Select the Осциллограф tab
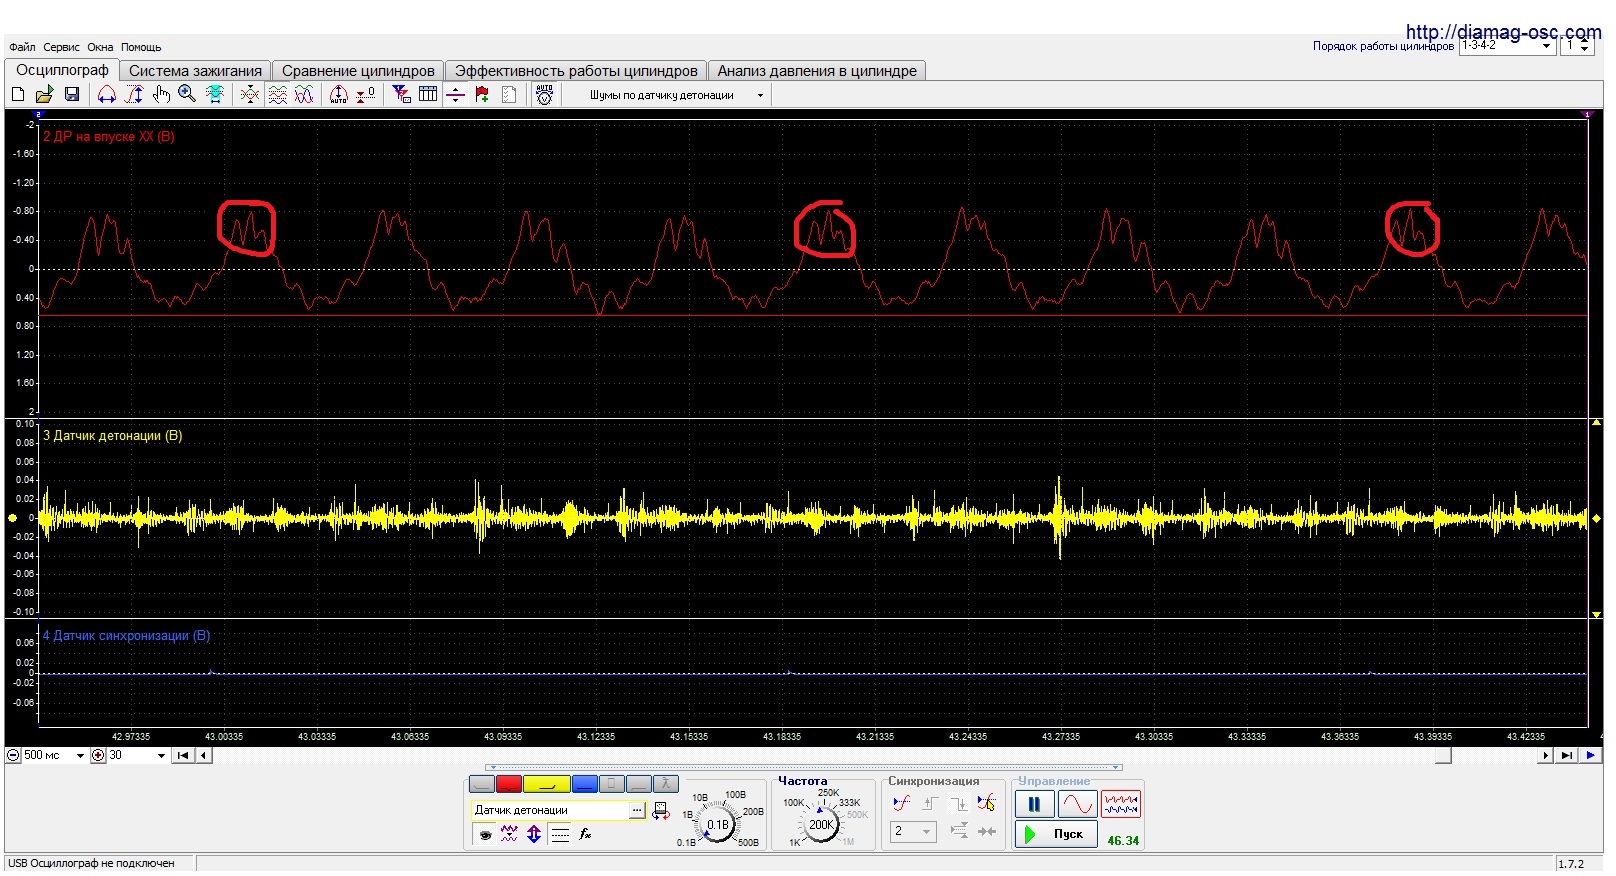The image size is (1616, 876). (x=62, y=70)
